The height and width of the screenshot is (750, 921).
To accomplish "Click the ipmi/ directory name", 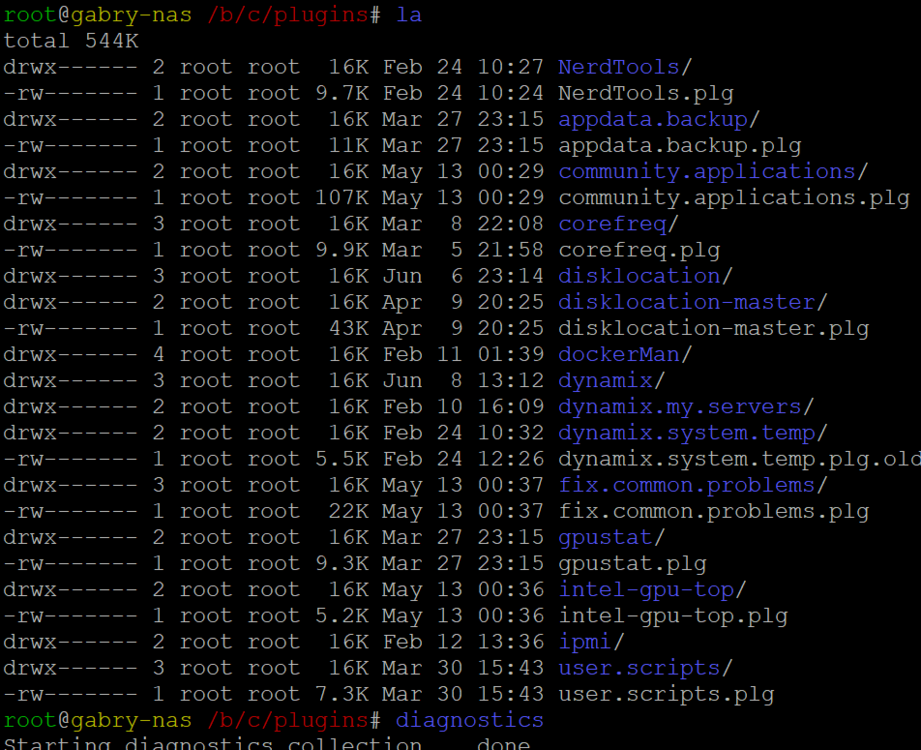I will point(591,641).
